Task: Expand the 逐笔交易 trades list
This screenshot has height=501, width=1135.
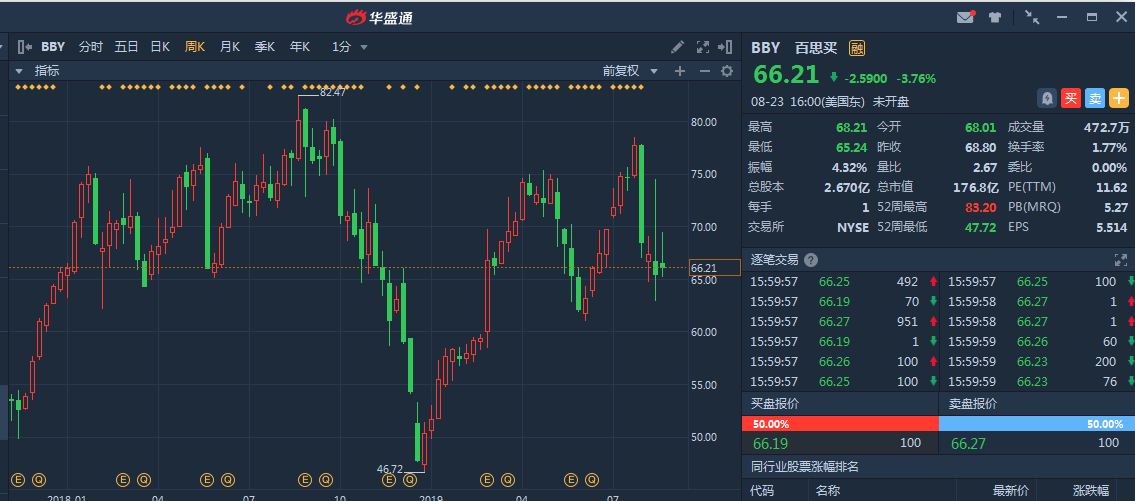Action: [1121, 260]
